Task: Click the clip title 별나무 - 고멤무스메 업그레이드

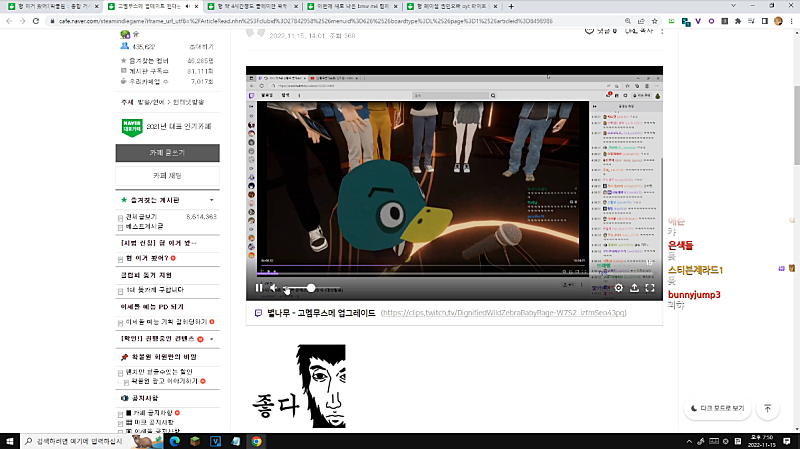Action: (x=321, y=313)
